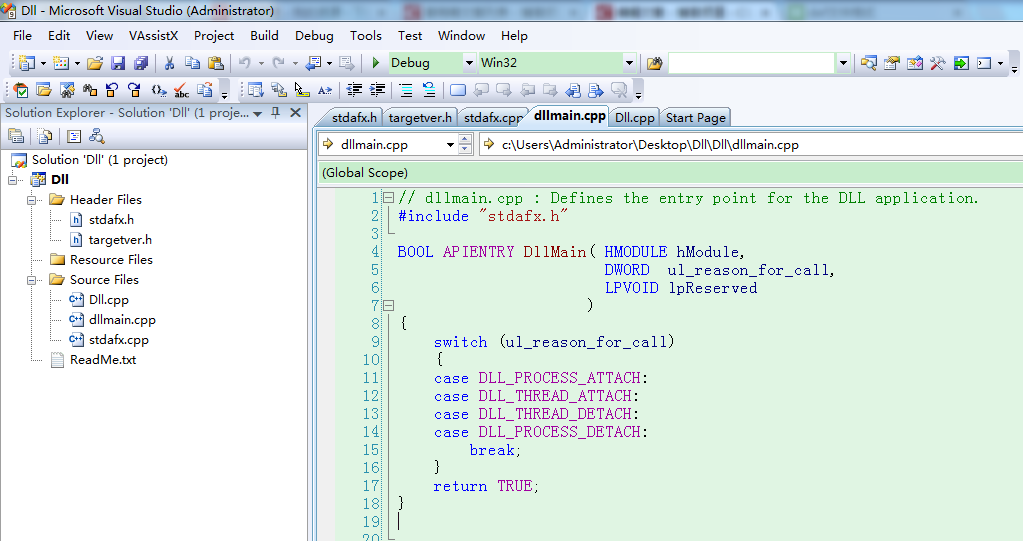The width and height of the screenshot is (1023, 541).
Task: Click the Navigate Backward icon
Action: click(x=314, y=63)
